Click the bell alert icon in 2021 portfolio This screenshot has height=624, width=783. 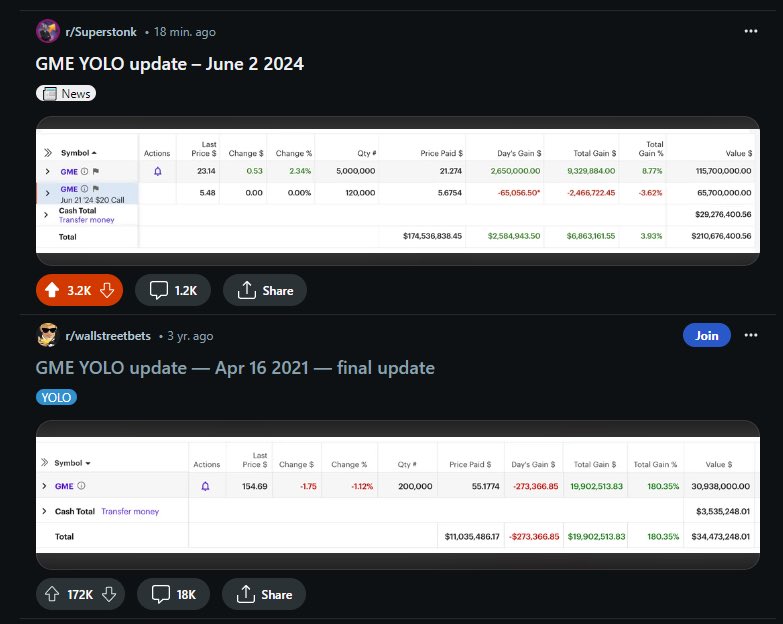click(205, 486)
